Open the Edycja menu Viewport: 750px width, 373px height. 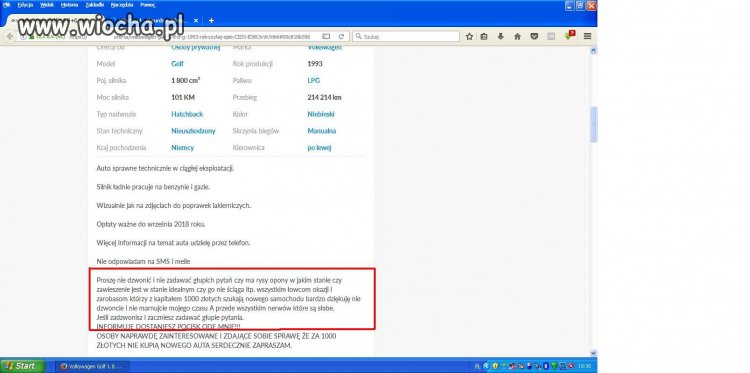coord(25,5)
